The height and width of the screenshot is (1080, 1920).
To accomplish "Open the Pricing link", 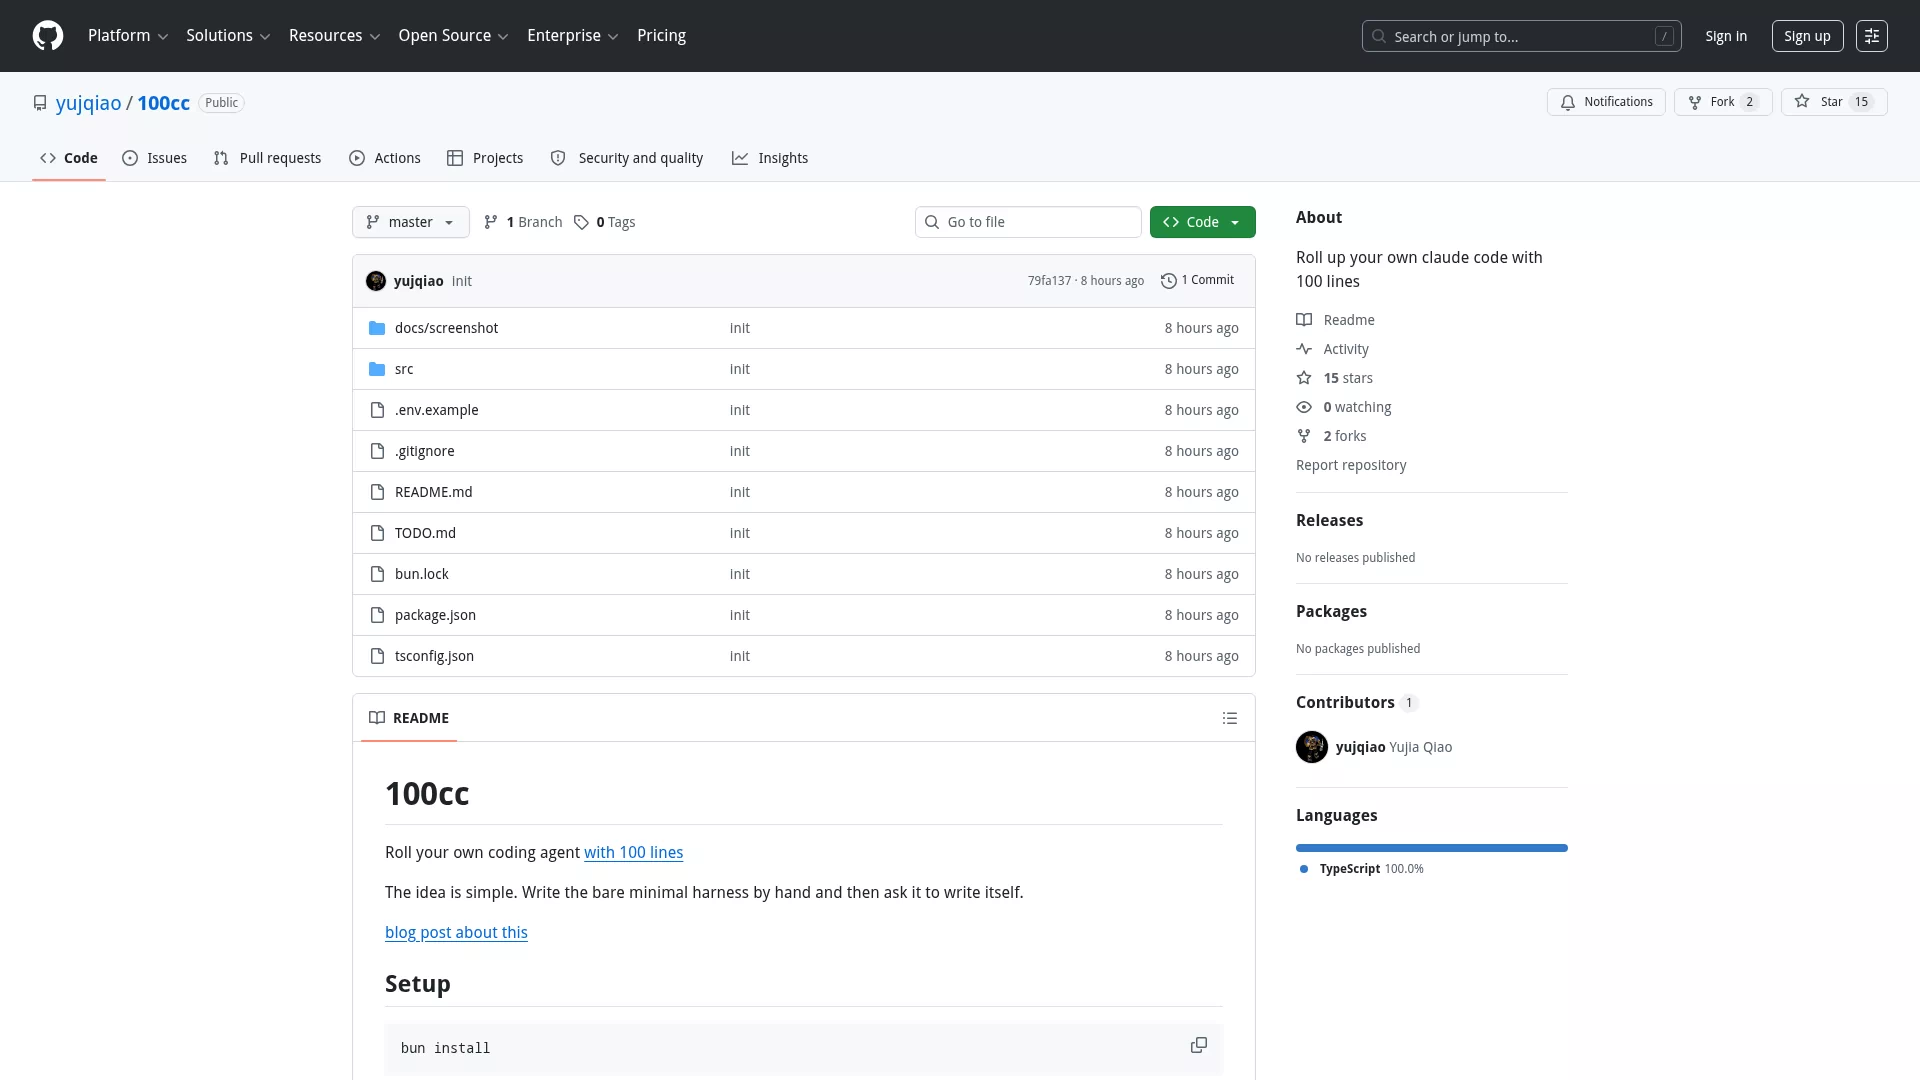I will 662,36.
